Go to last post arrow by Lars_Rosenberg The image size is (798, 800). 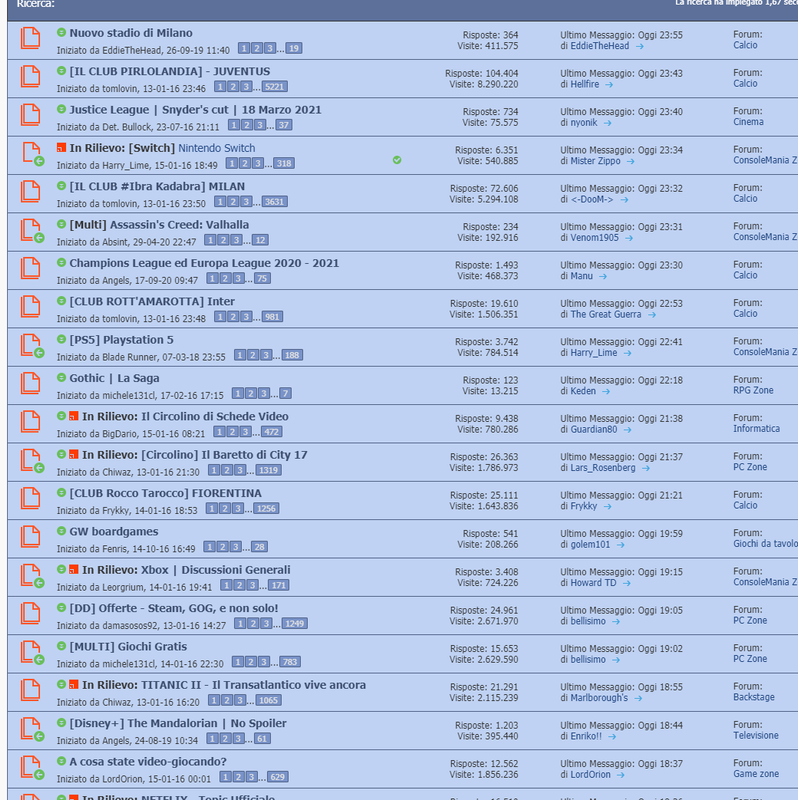(x=645, y=468)
